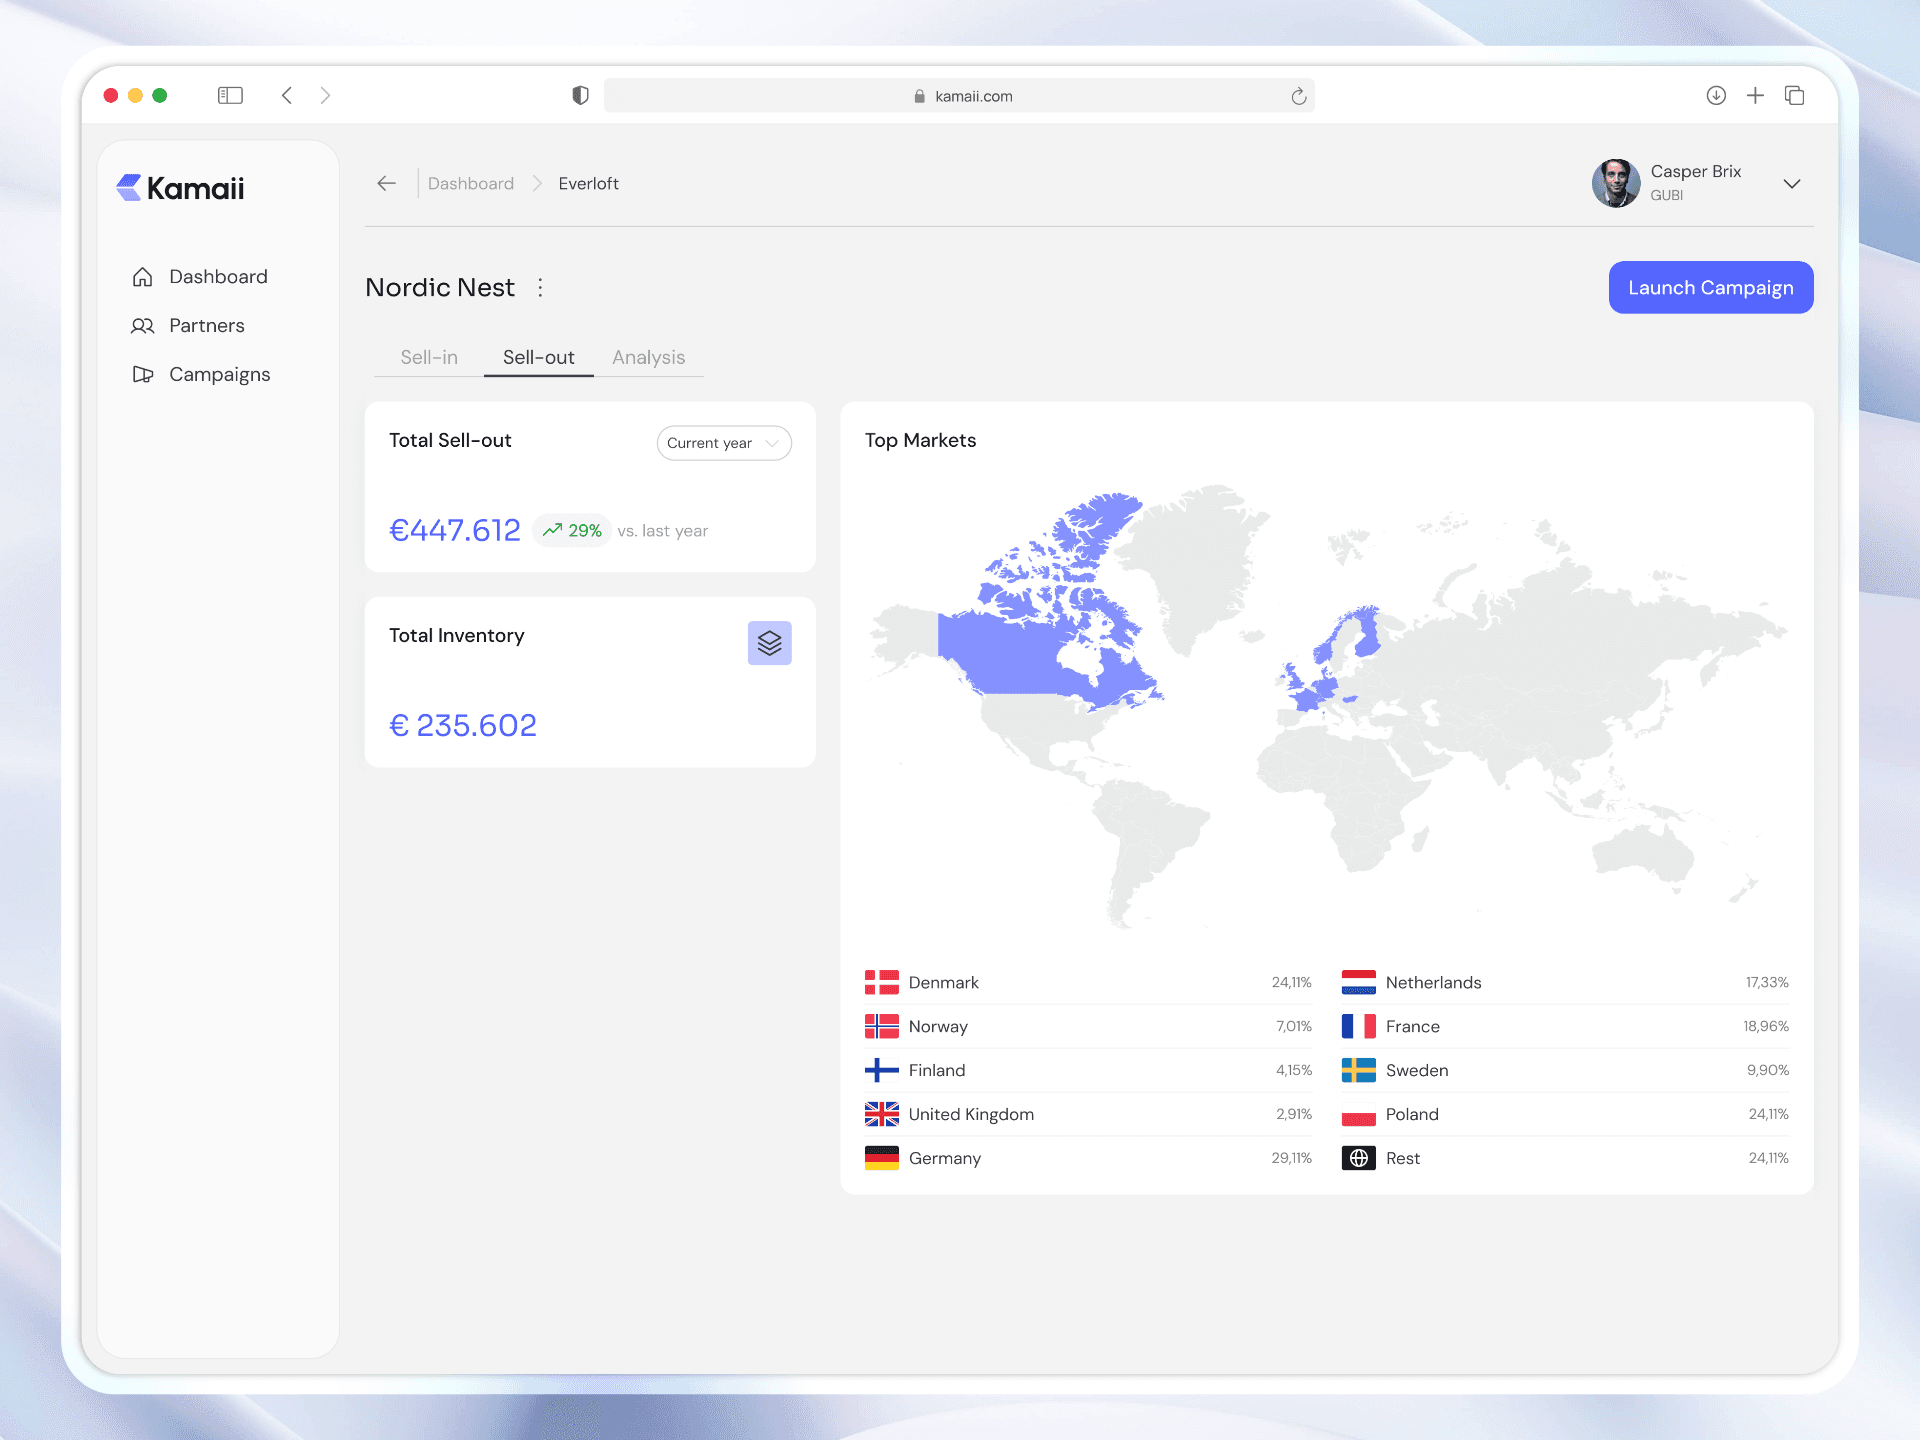This screenshot has width=1920, height=1440.
Task: Click the browser reload icon
Action: coord(1298,96)
